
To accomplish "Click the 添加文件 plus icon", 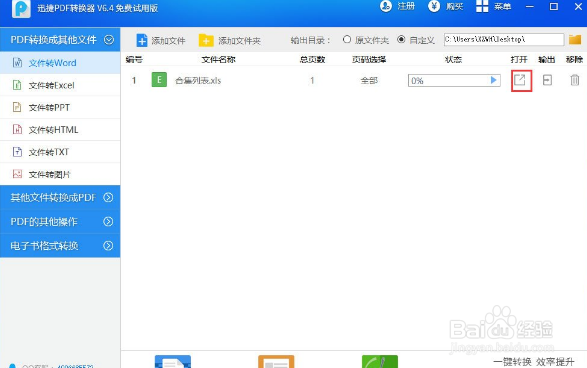I will pyautogui.click(x=142, y=40).
